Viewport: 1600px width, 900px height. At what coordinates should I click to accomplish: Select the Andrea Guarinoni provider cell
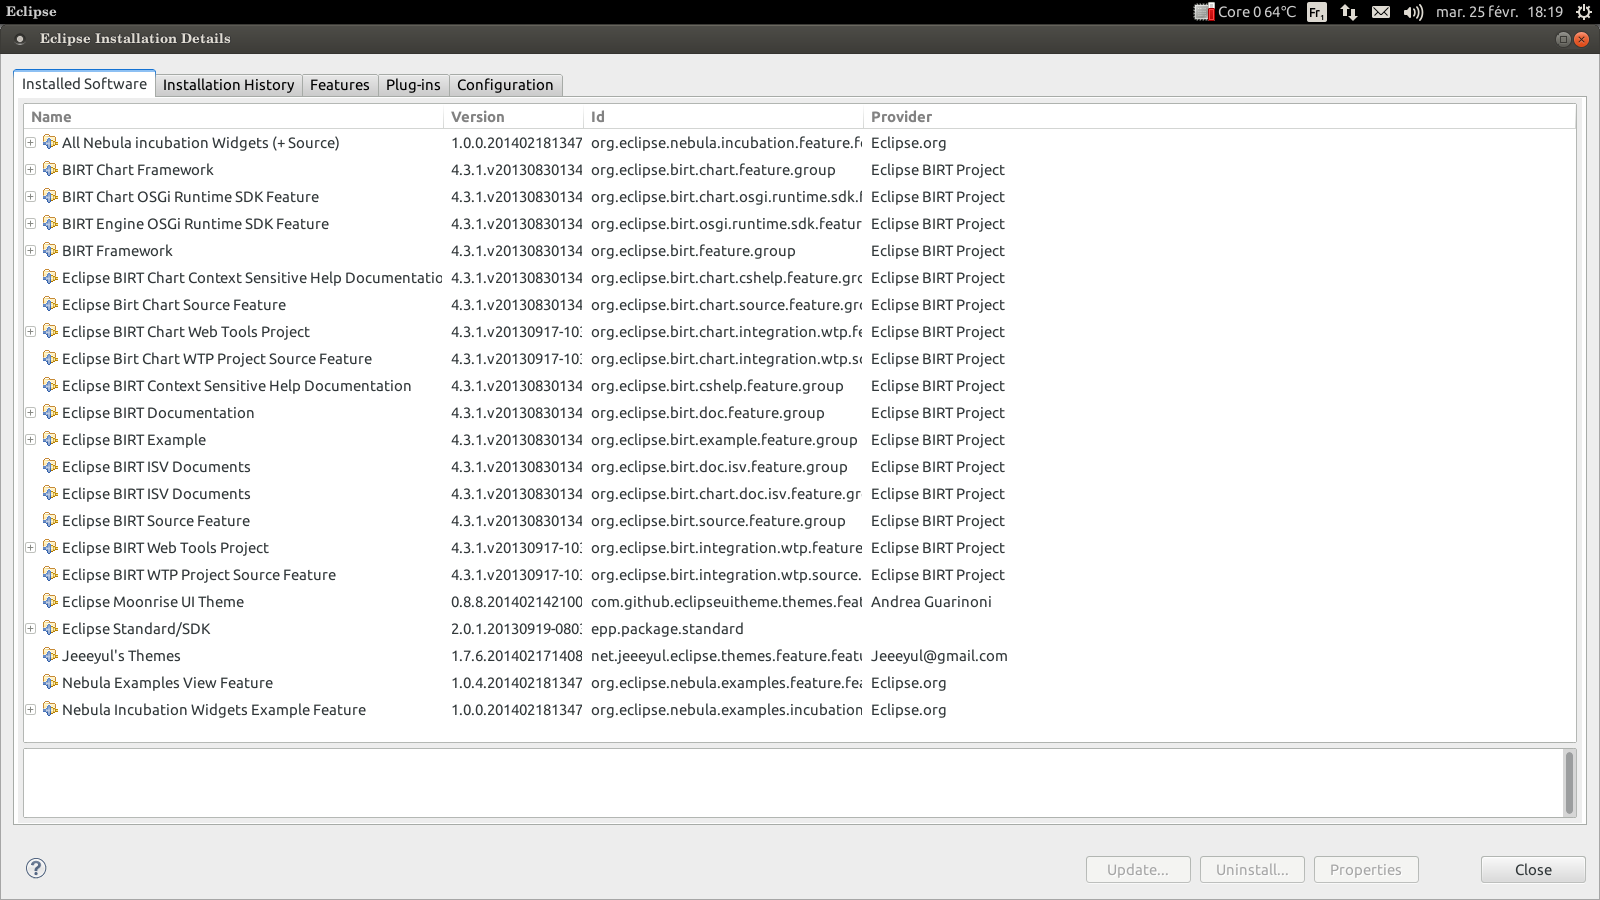click(931, 602)
